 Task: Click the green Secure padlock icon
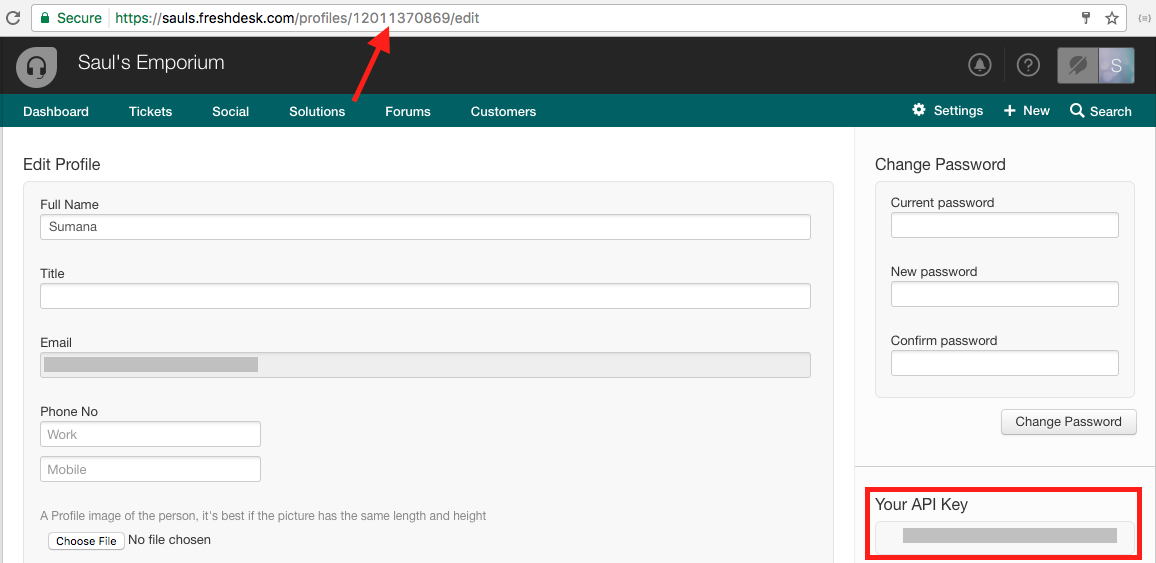[x=46, y=18]
